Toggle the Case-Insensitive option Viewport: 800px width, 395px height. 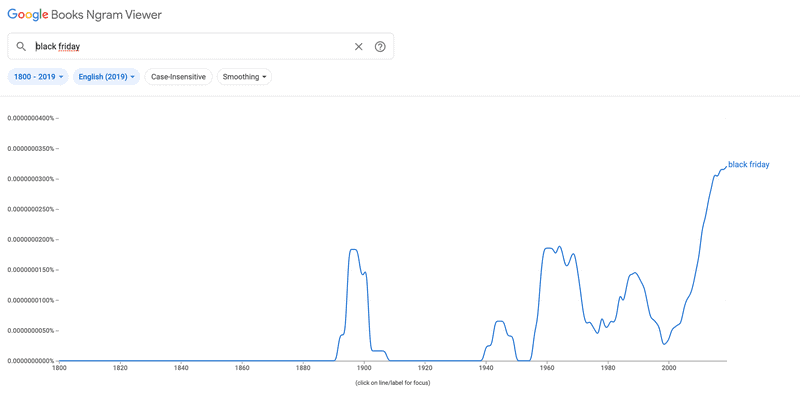179,77
